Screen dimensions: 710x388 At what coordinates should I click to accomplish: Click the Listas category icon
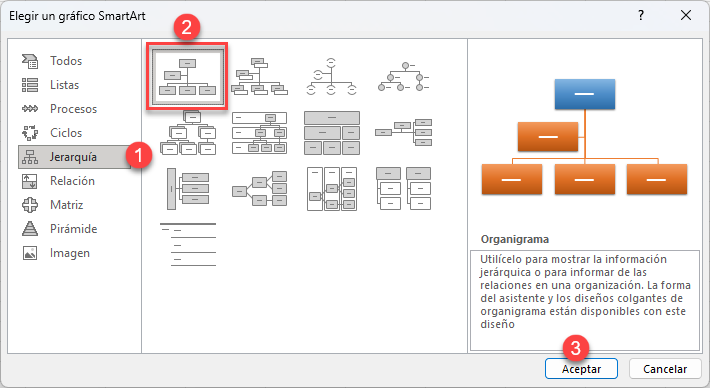30,85
